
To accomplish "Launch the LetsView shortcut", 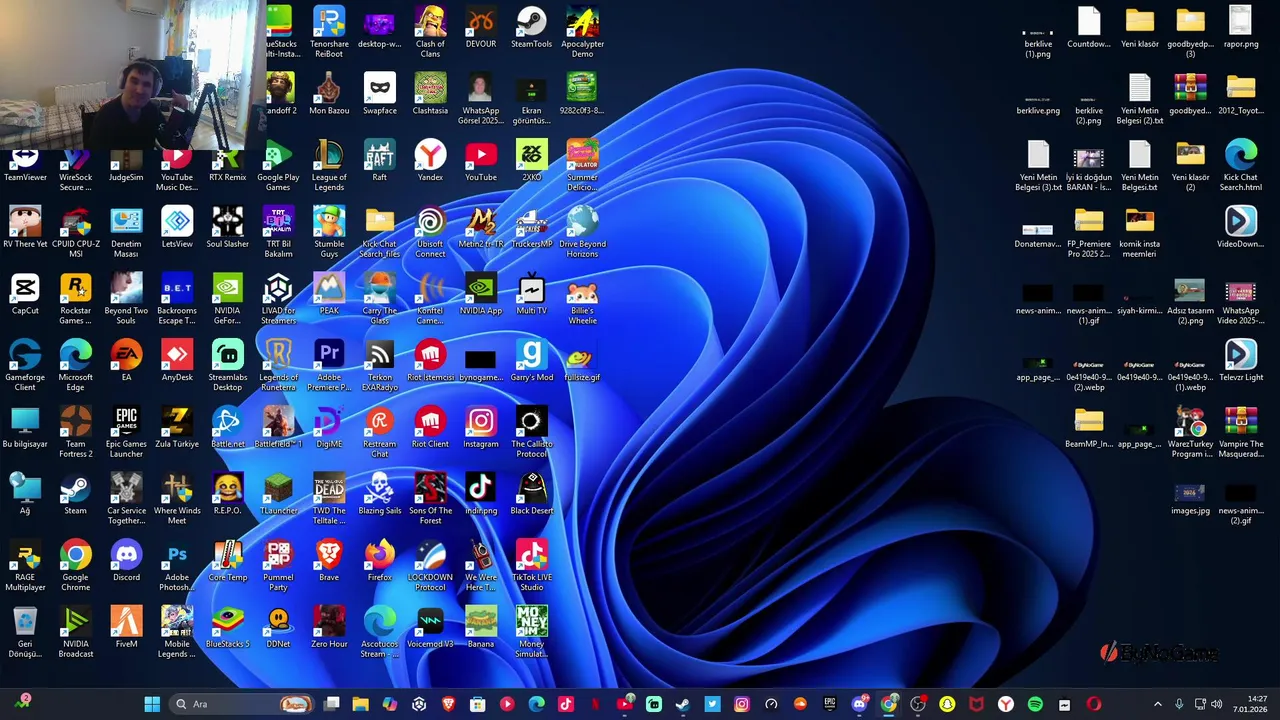I will [177, 228].
